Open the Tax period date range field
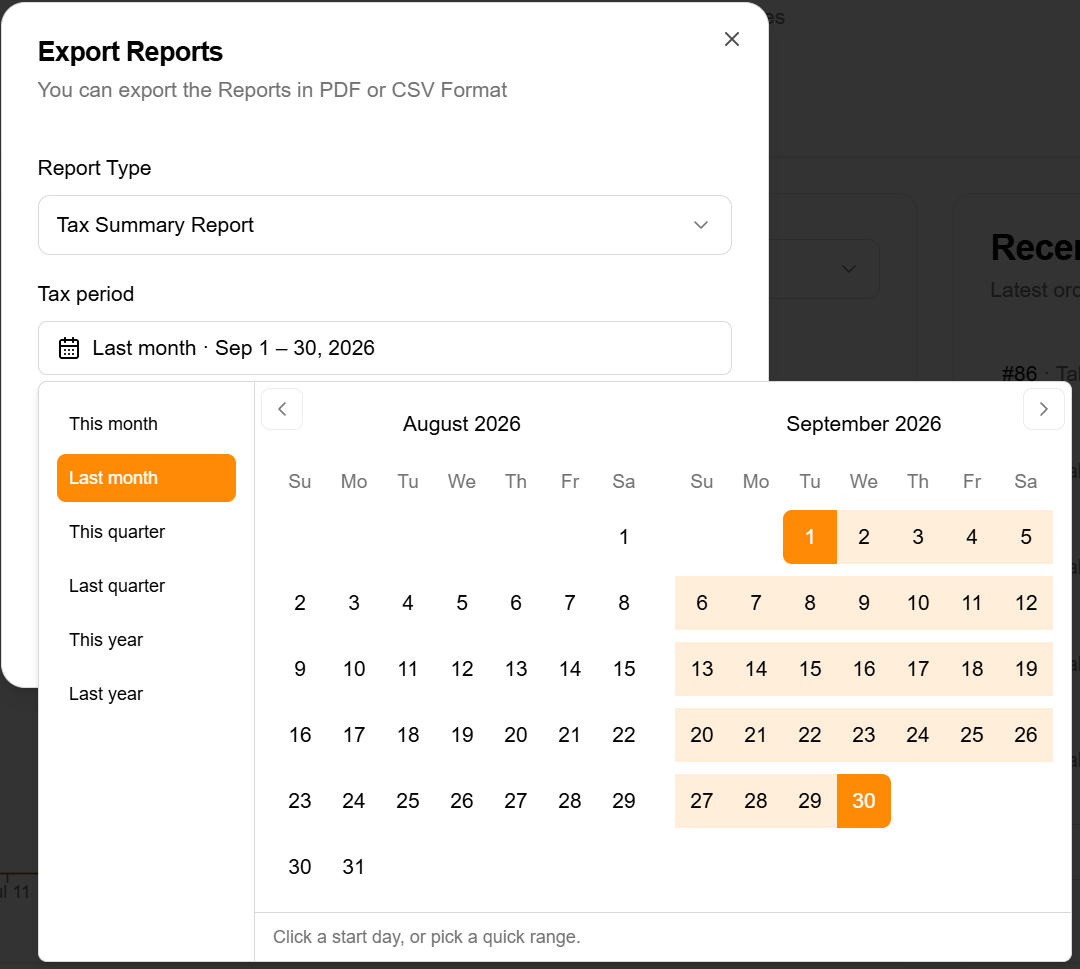The image size is (1080, 969). [384, 348]
